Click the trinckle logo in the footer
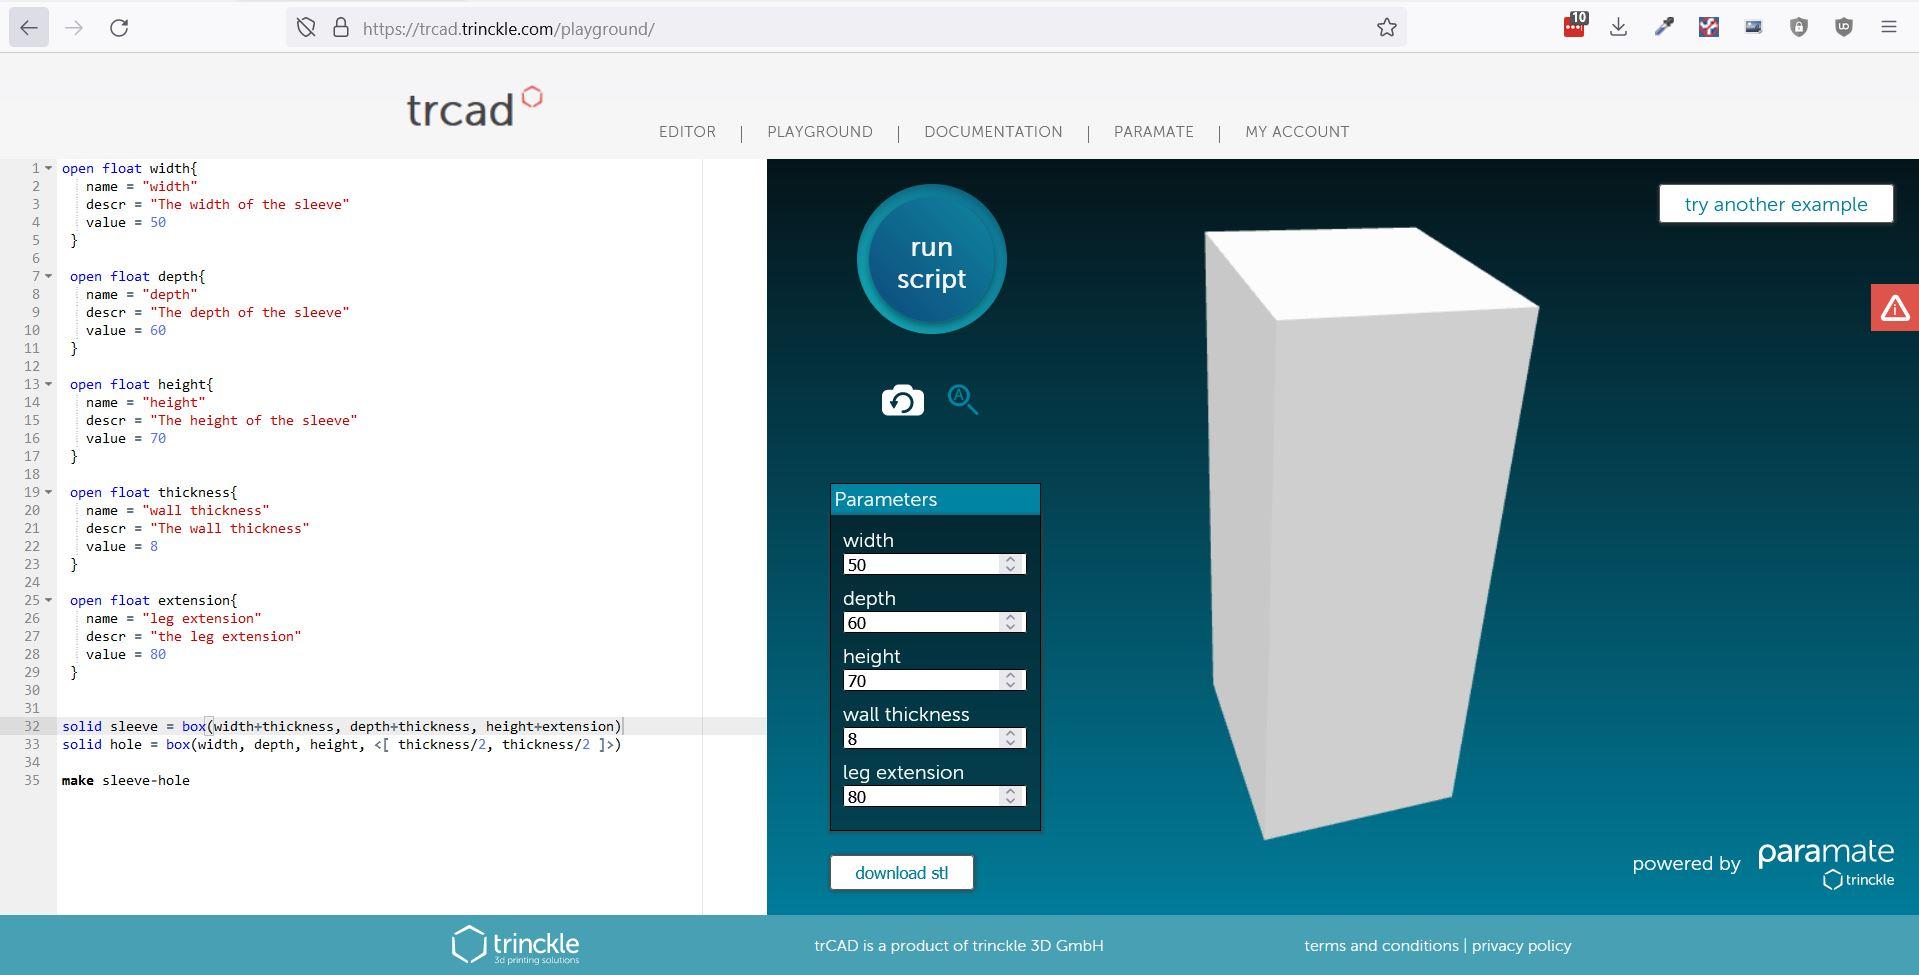The height and width of the screenshot is (975, 1919). pyautogui.click(x=516, y=944)
